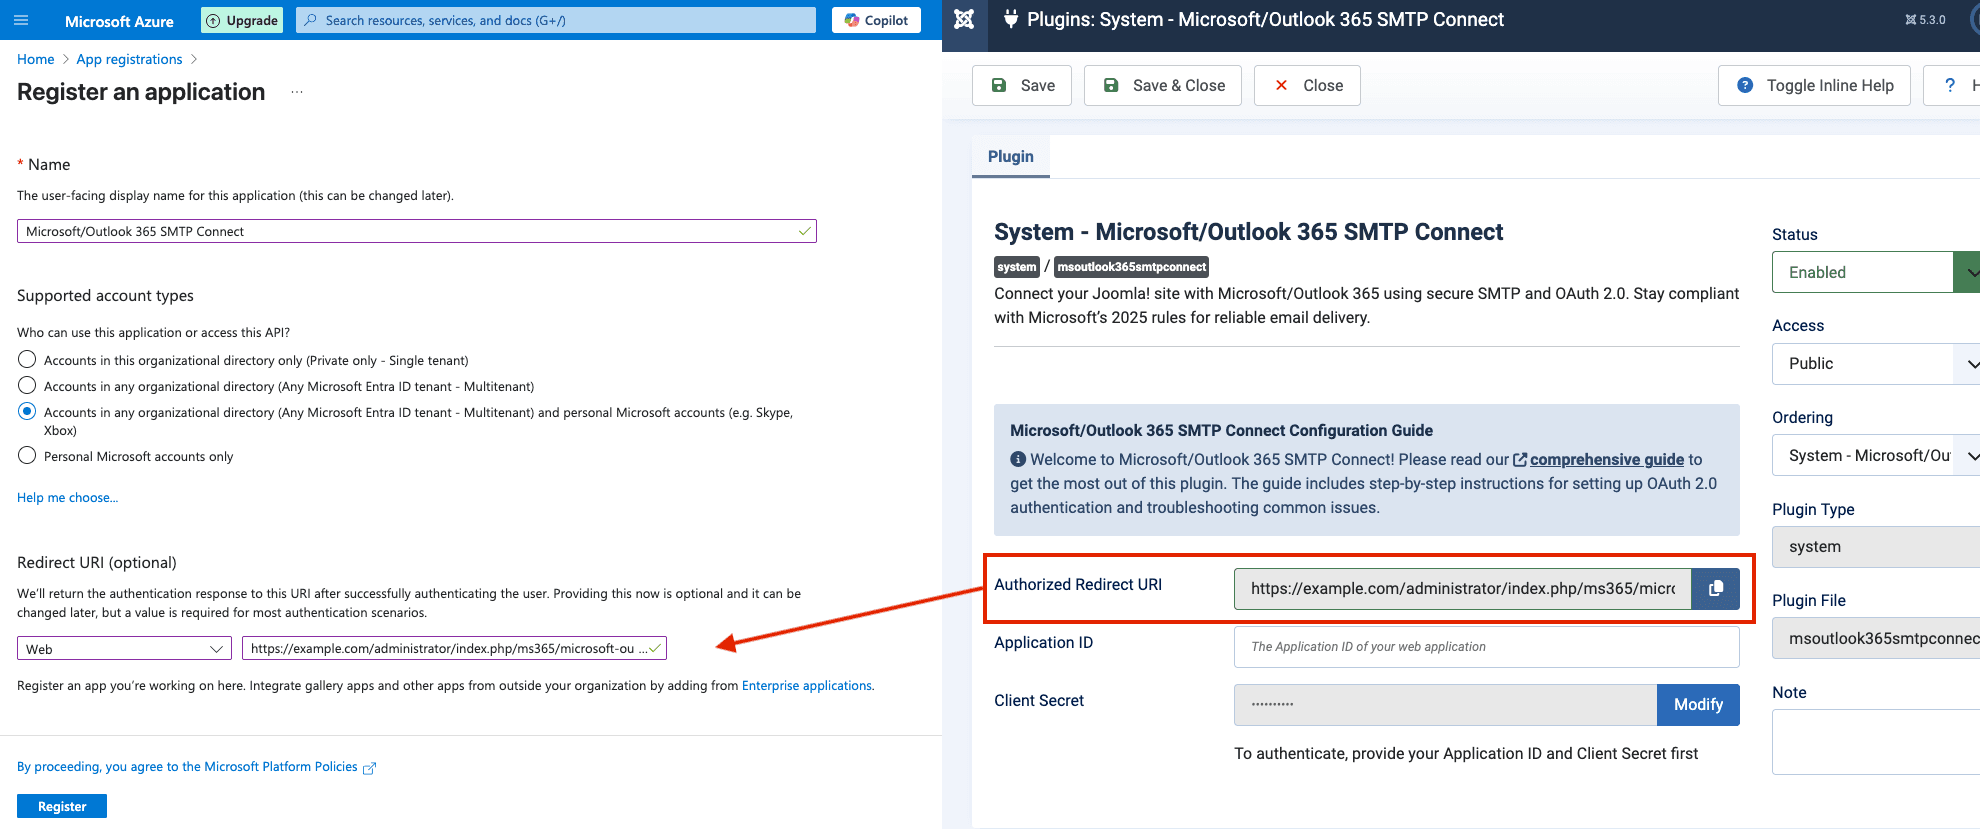Copy the Authorized Redirect URI
1980x829 pixels.
tap(1715, 589)
